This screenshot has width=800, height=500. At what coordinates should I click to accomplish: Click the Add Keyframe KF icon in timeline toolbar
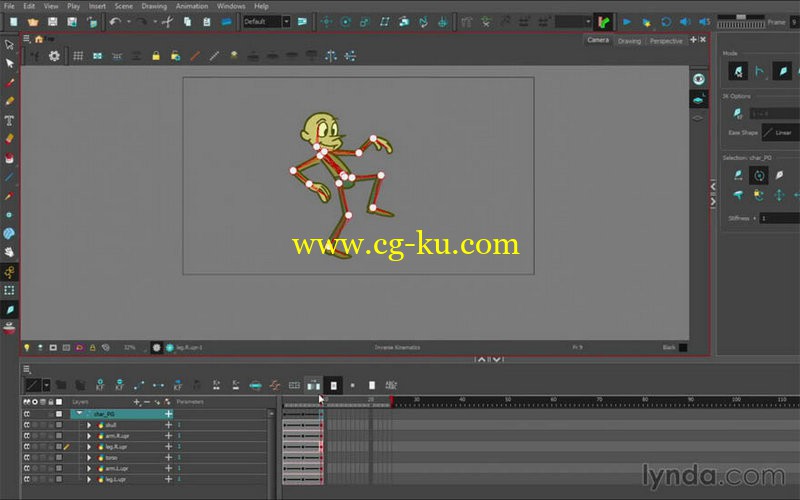(100, 385)
